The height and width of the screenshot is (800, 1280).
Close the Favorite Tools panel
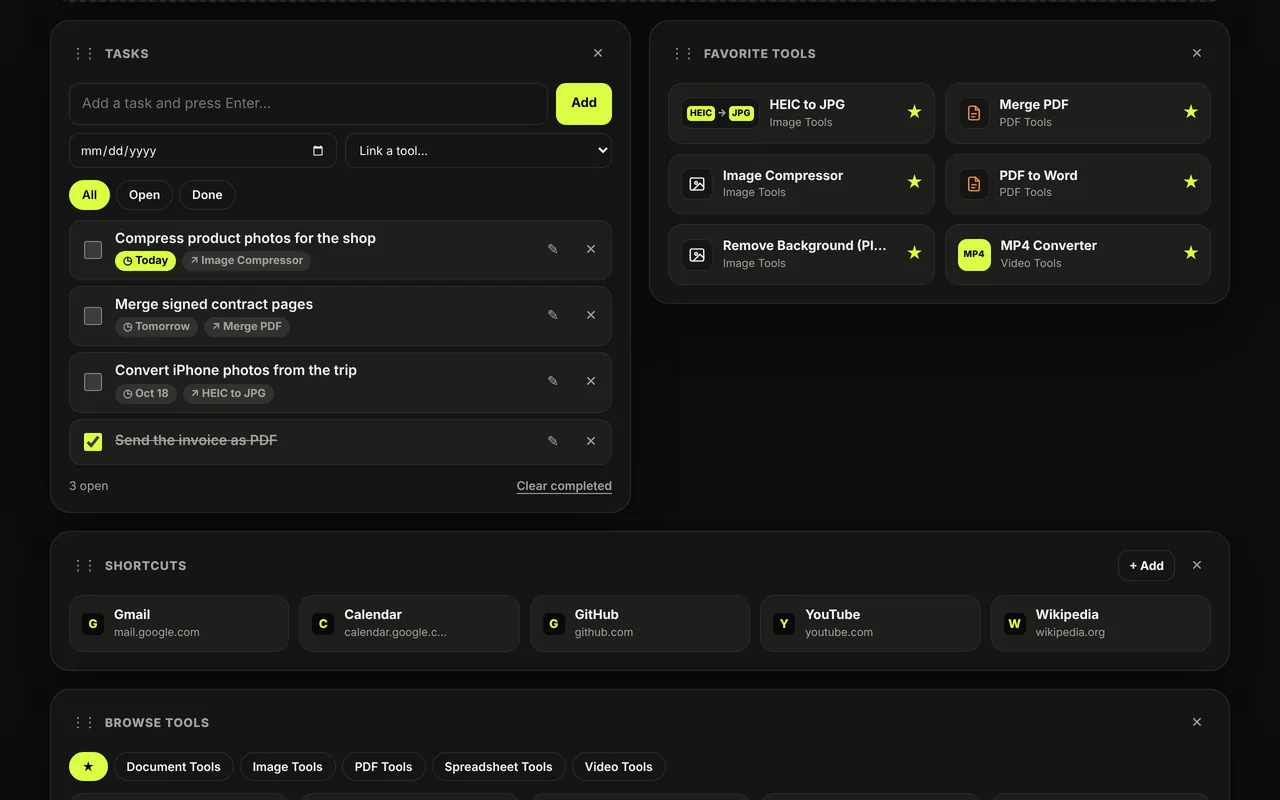(x=1197, y=54)
